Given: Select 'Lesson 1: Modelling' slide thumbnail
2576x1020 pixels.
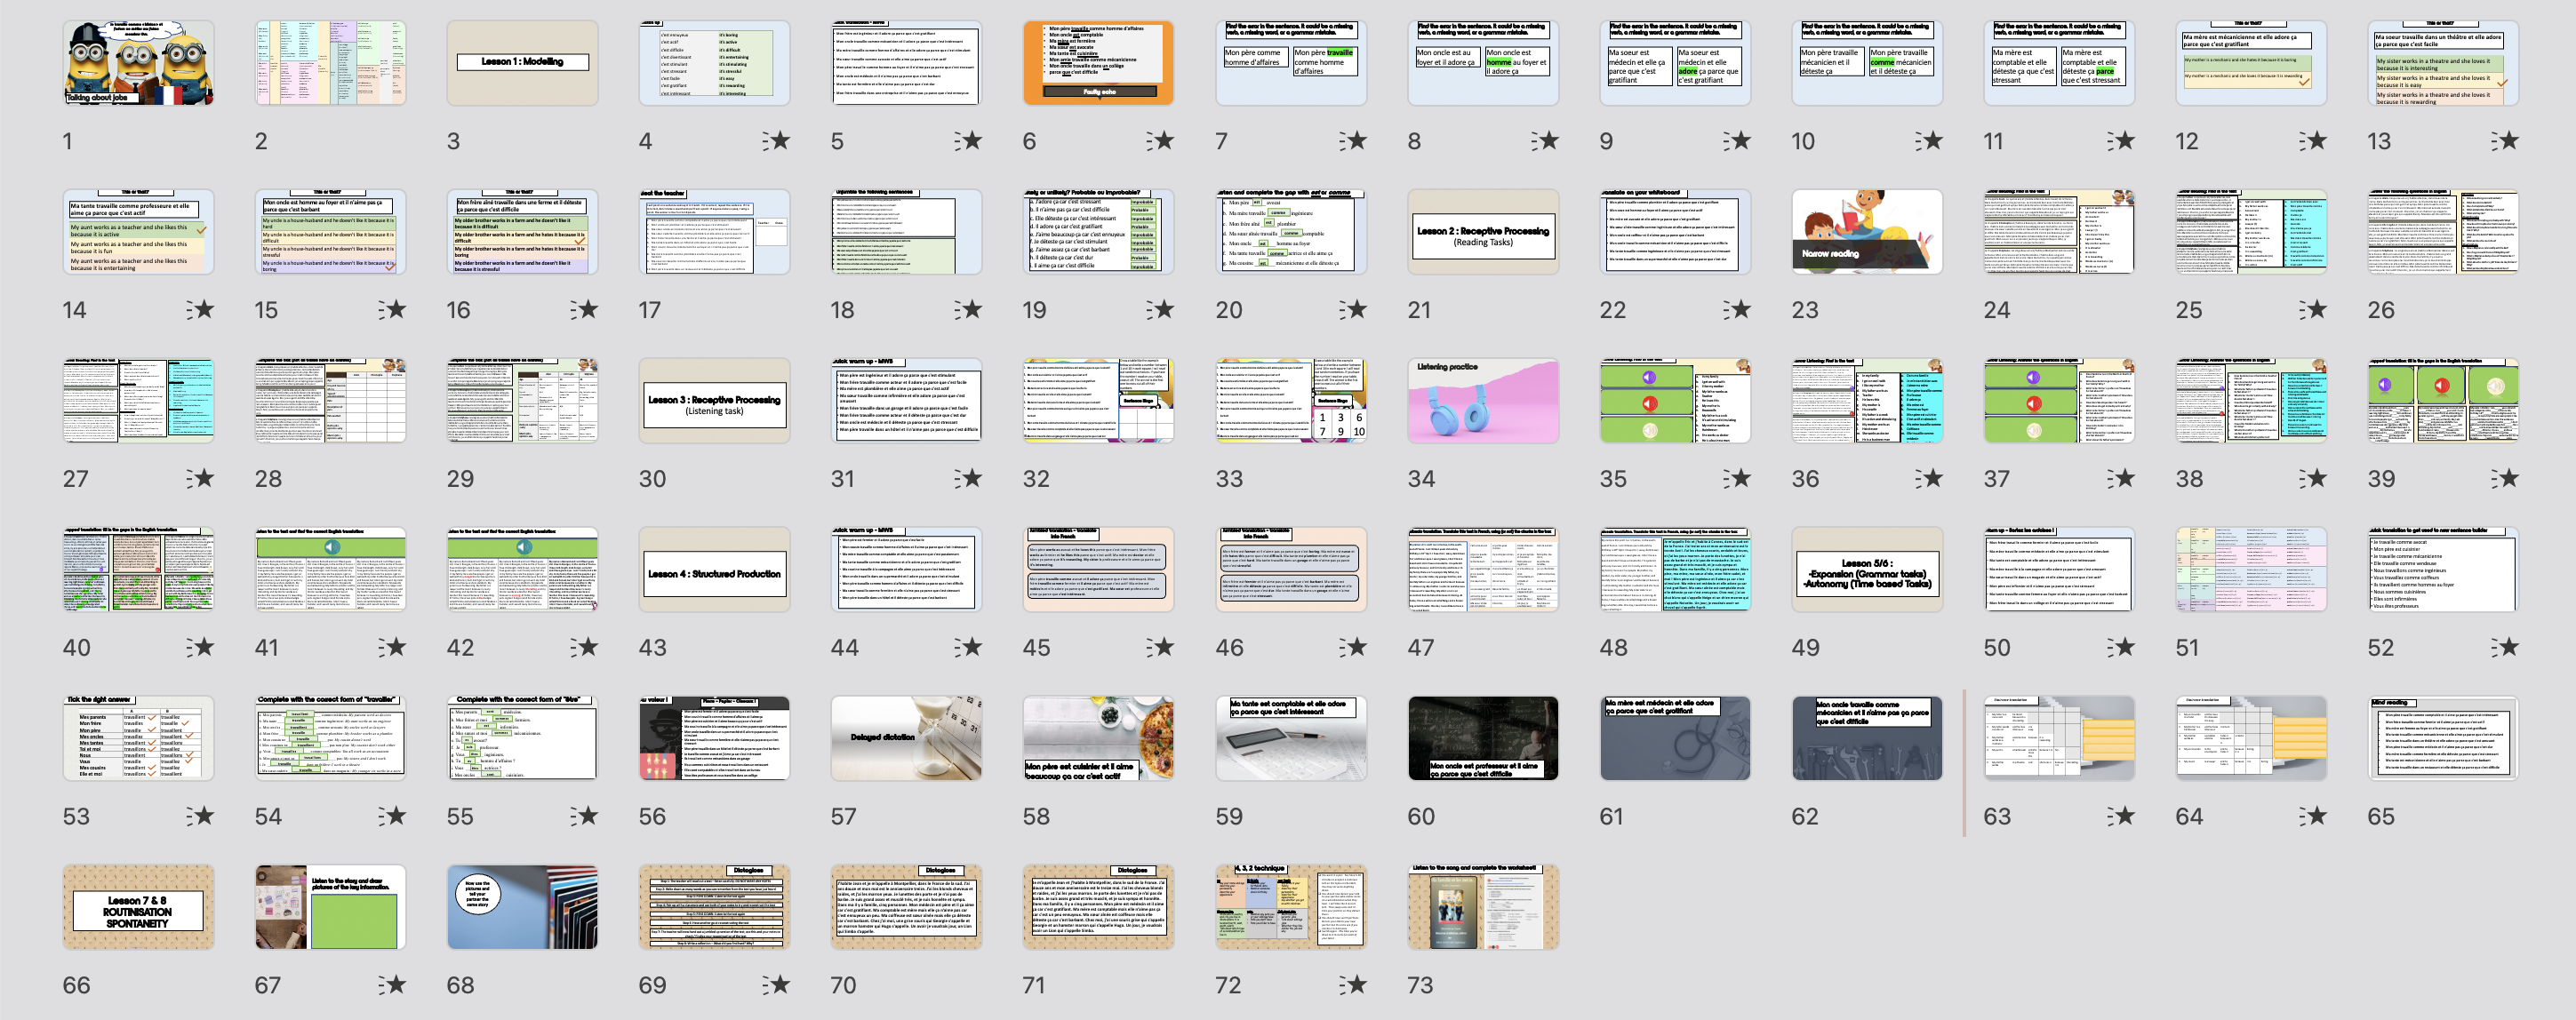Looking at the screenshot, I should point(522,63).
